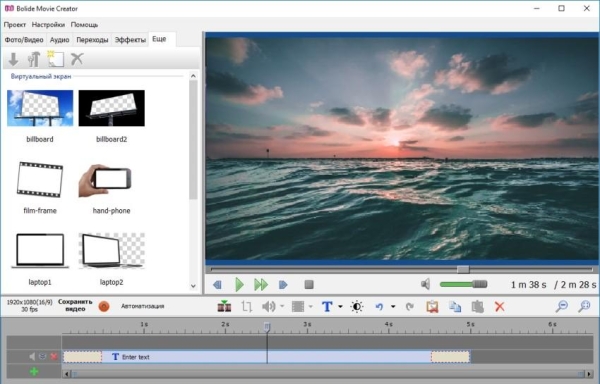Click the Автоматизация button
The height and width of the screenshot is (384, 600).
(x=143, y=306)
